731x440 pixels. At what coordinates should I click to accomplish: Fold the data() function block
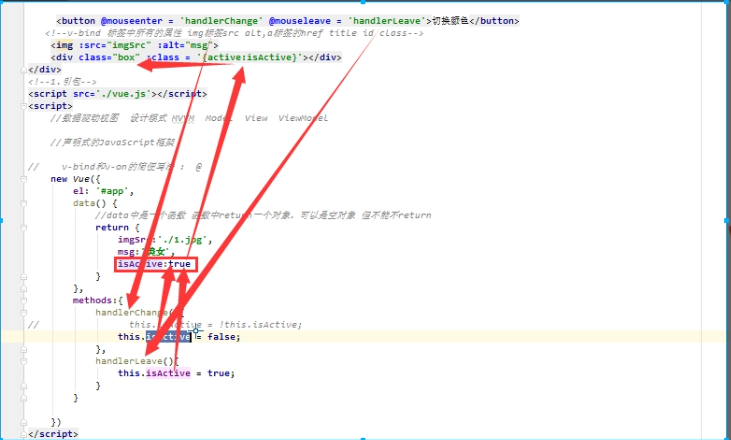23,203
